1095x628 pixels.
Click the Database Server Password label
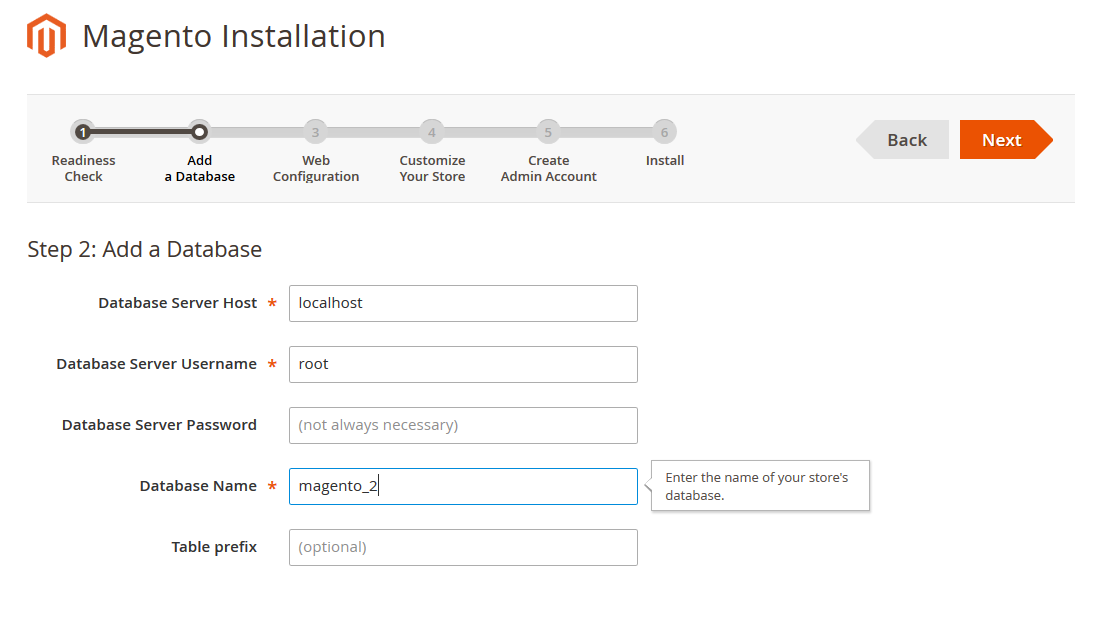coord(159,425)
